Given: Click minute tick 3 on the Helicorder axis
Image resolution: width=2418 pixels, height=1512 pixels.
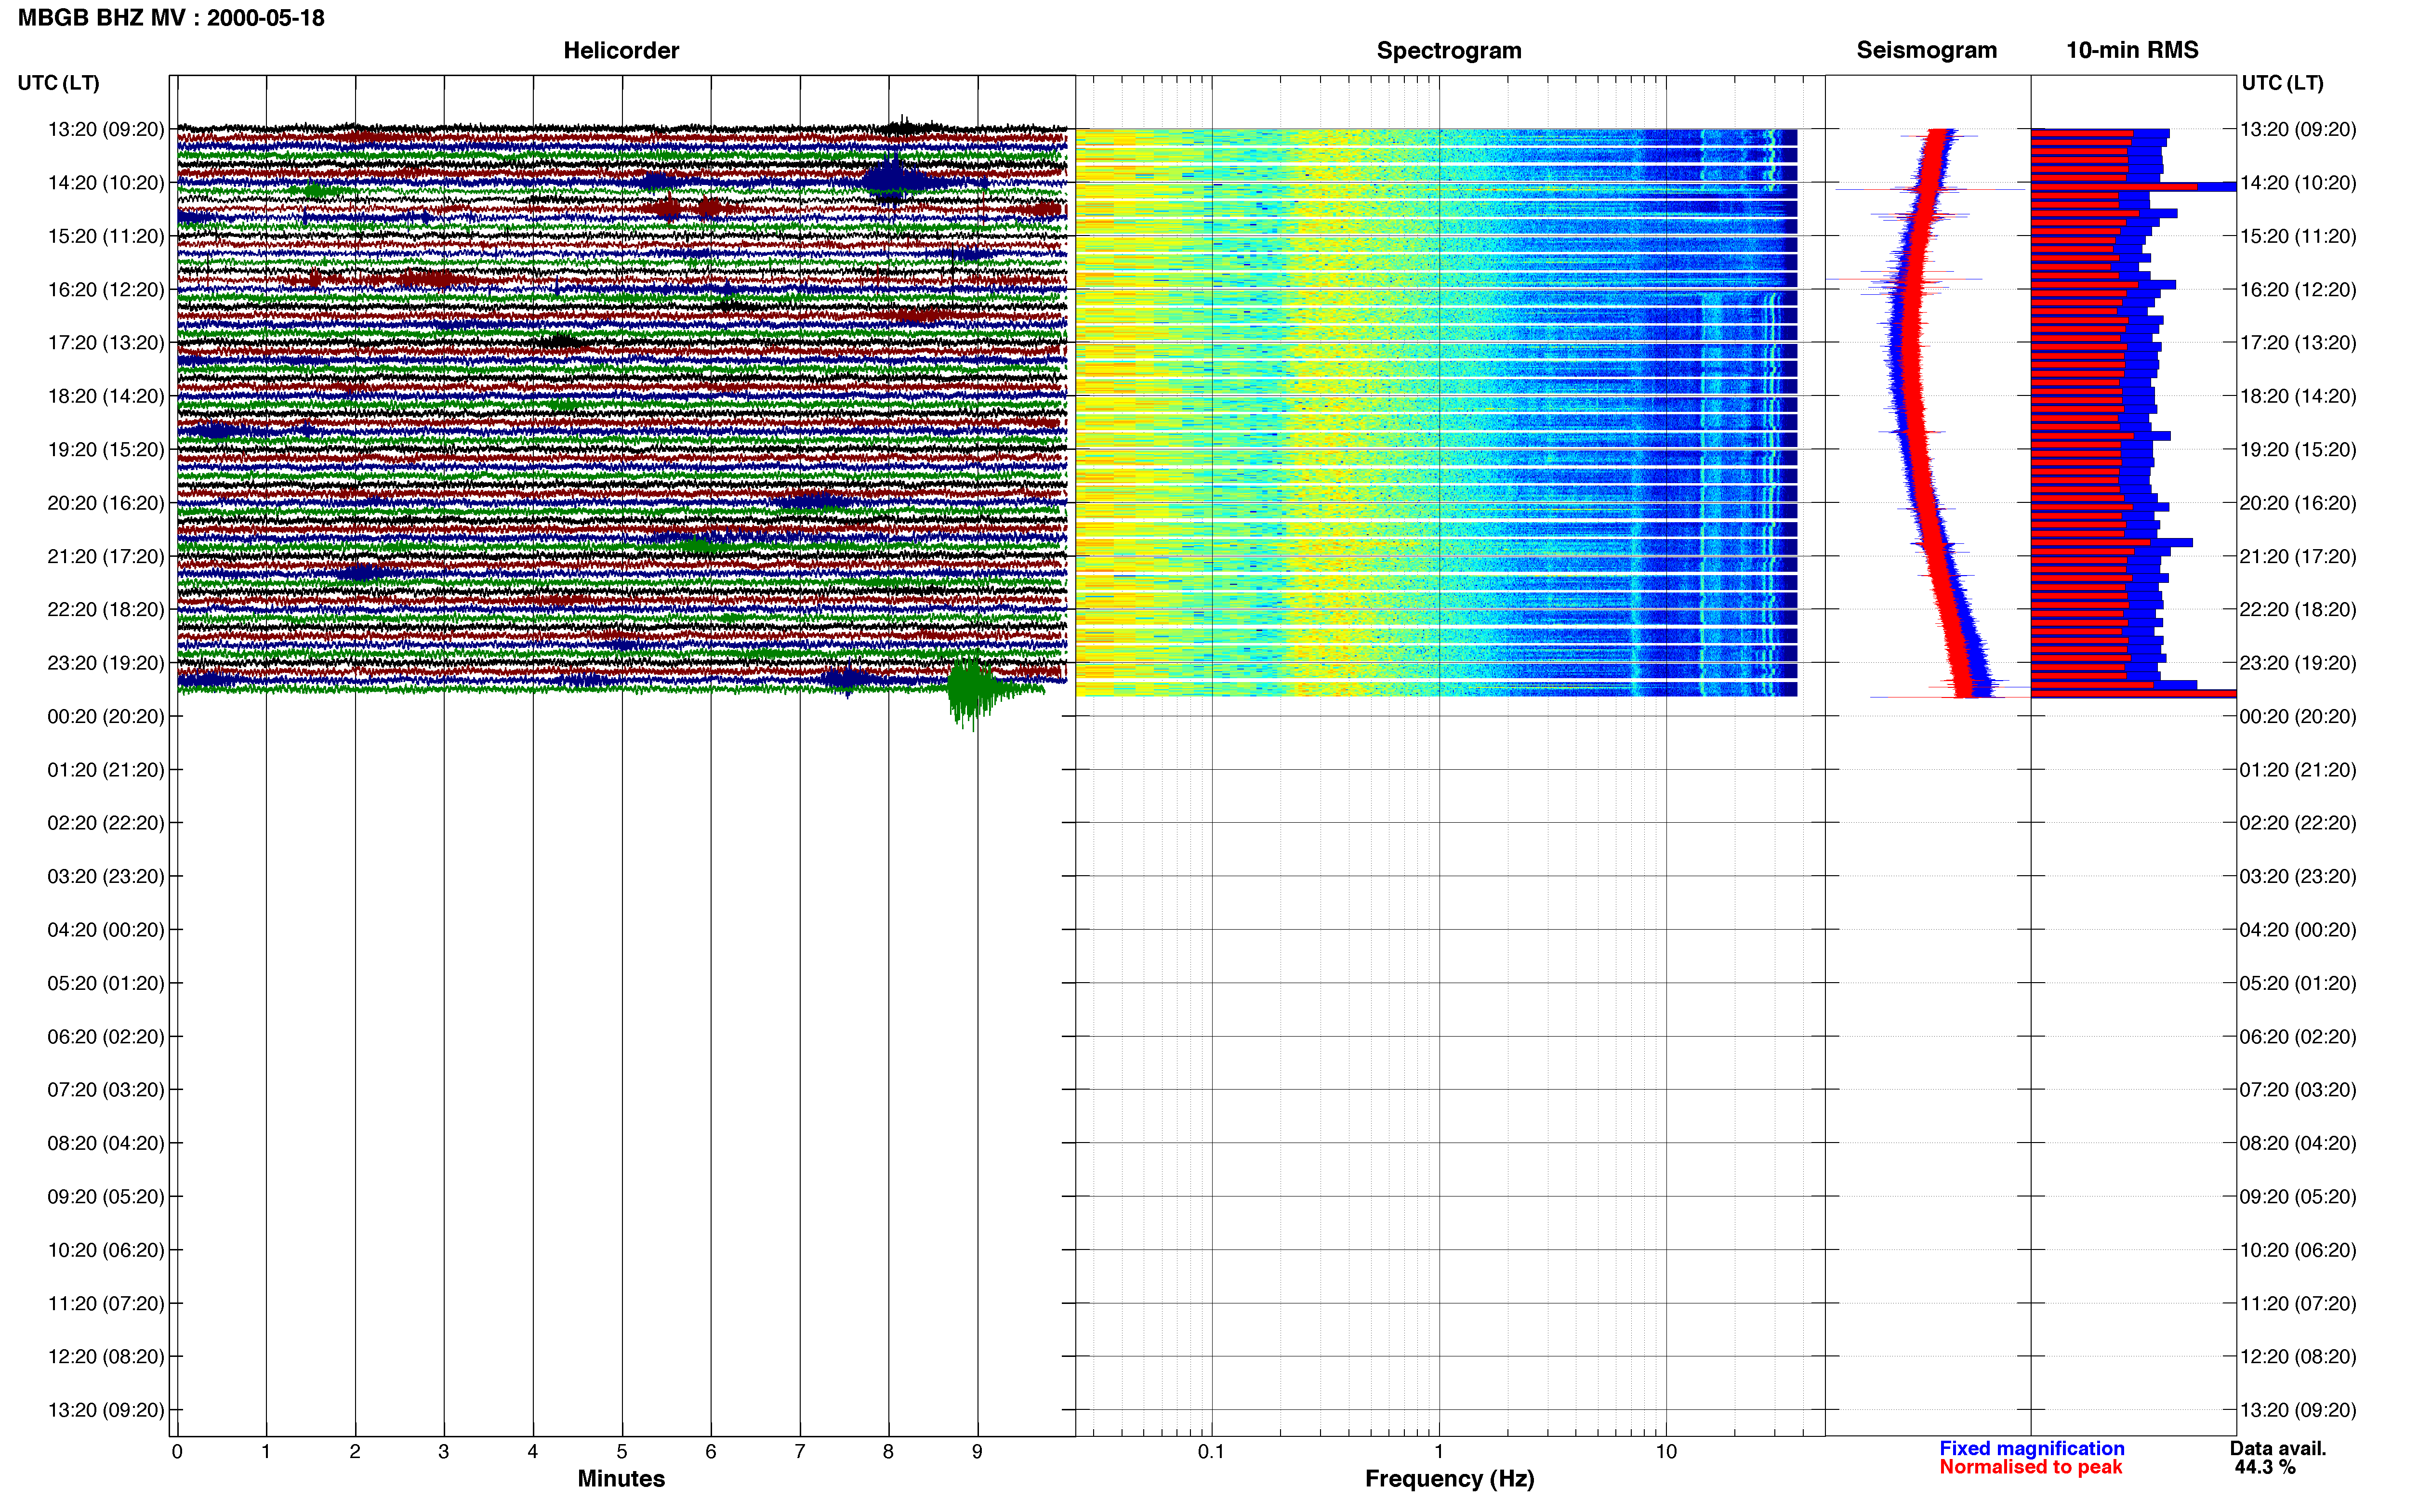Looking at the screenshot, I should click(444, 1451).
